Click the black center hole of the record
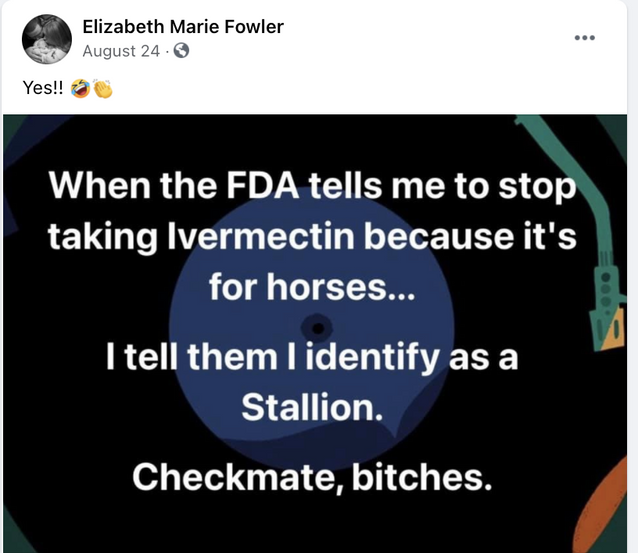 tap(318, 327)
